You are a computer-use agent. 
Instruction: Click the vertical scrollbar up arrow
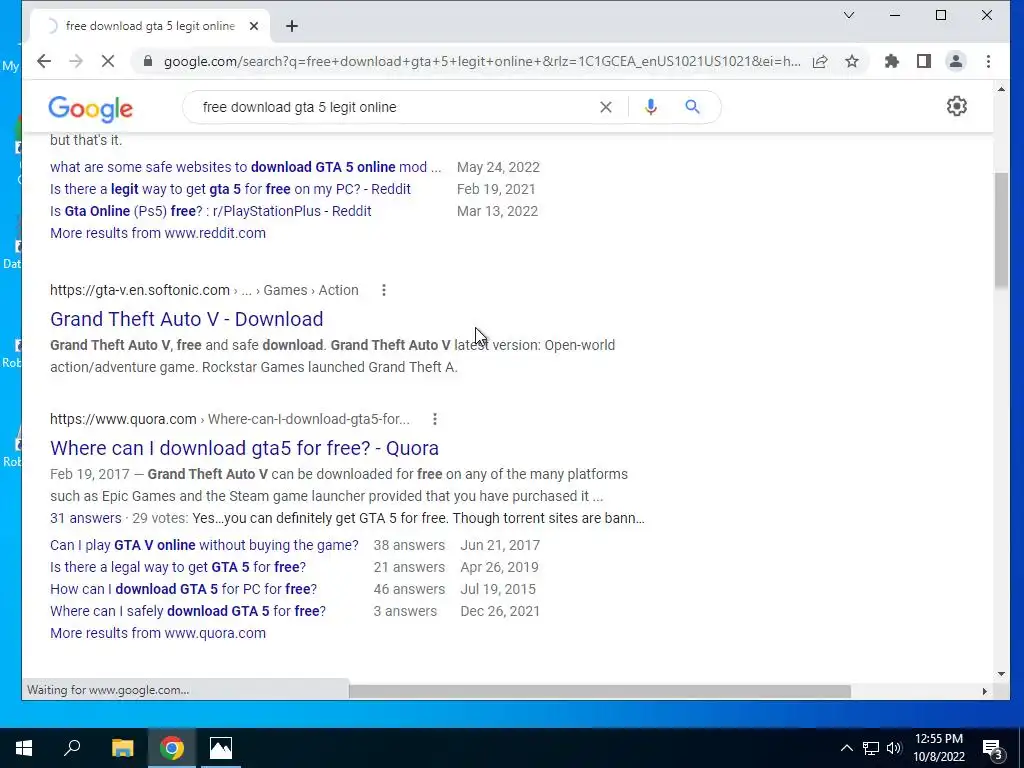tap(1001, 89)
